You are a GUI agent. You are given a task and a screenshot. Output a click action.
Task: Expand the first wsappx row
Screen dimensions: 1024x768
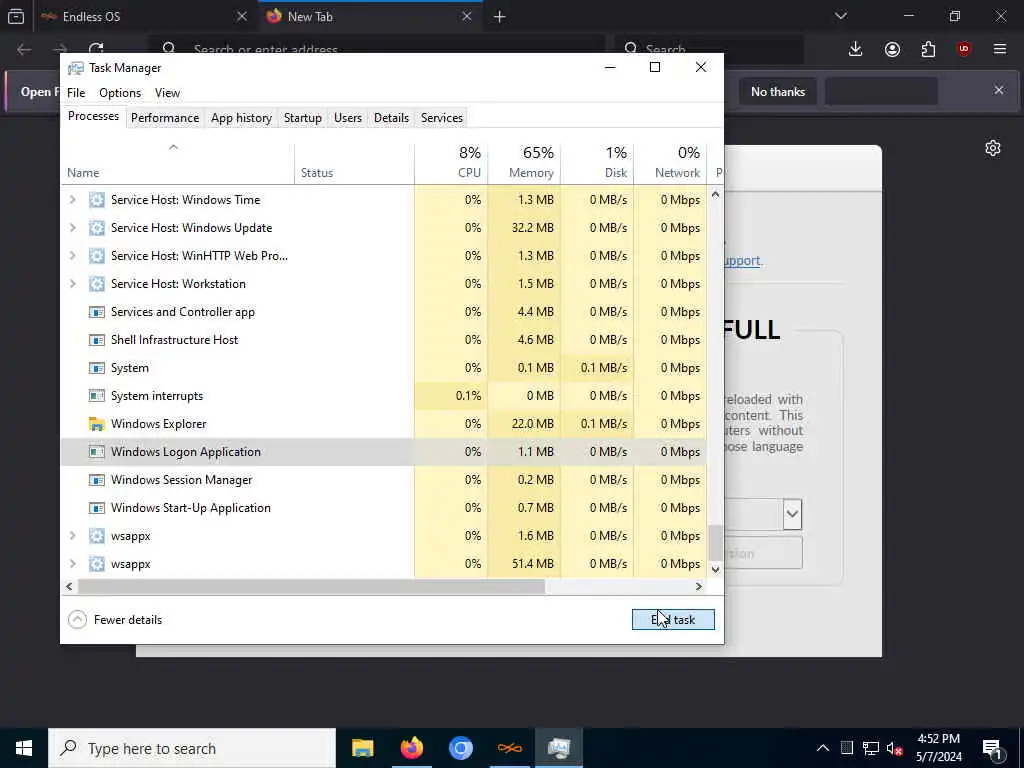(x=72, y=536)
